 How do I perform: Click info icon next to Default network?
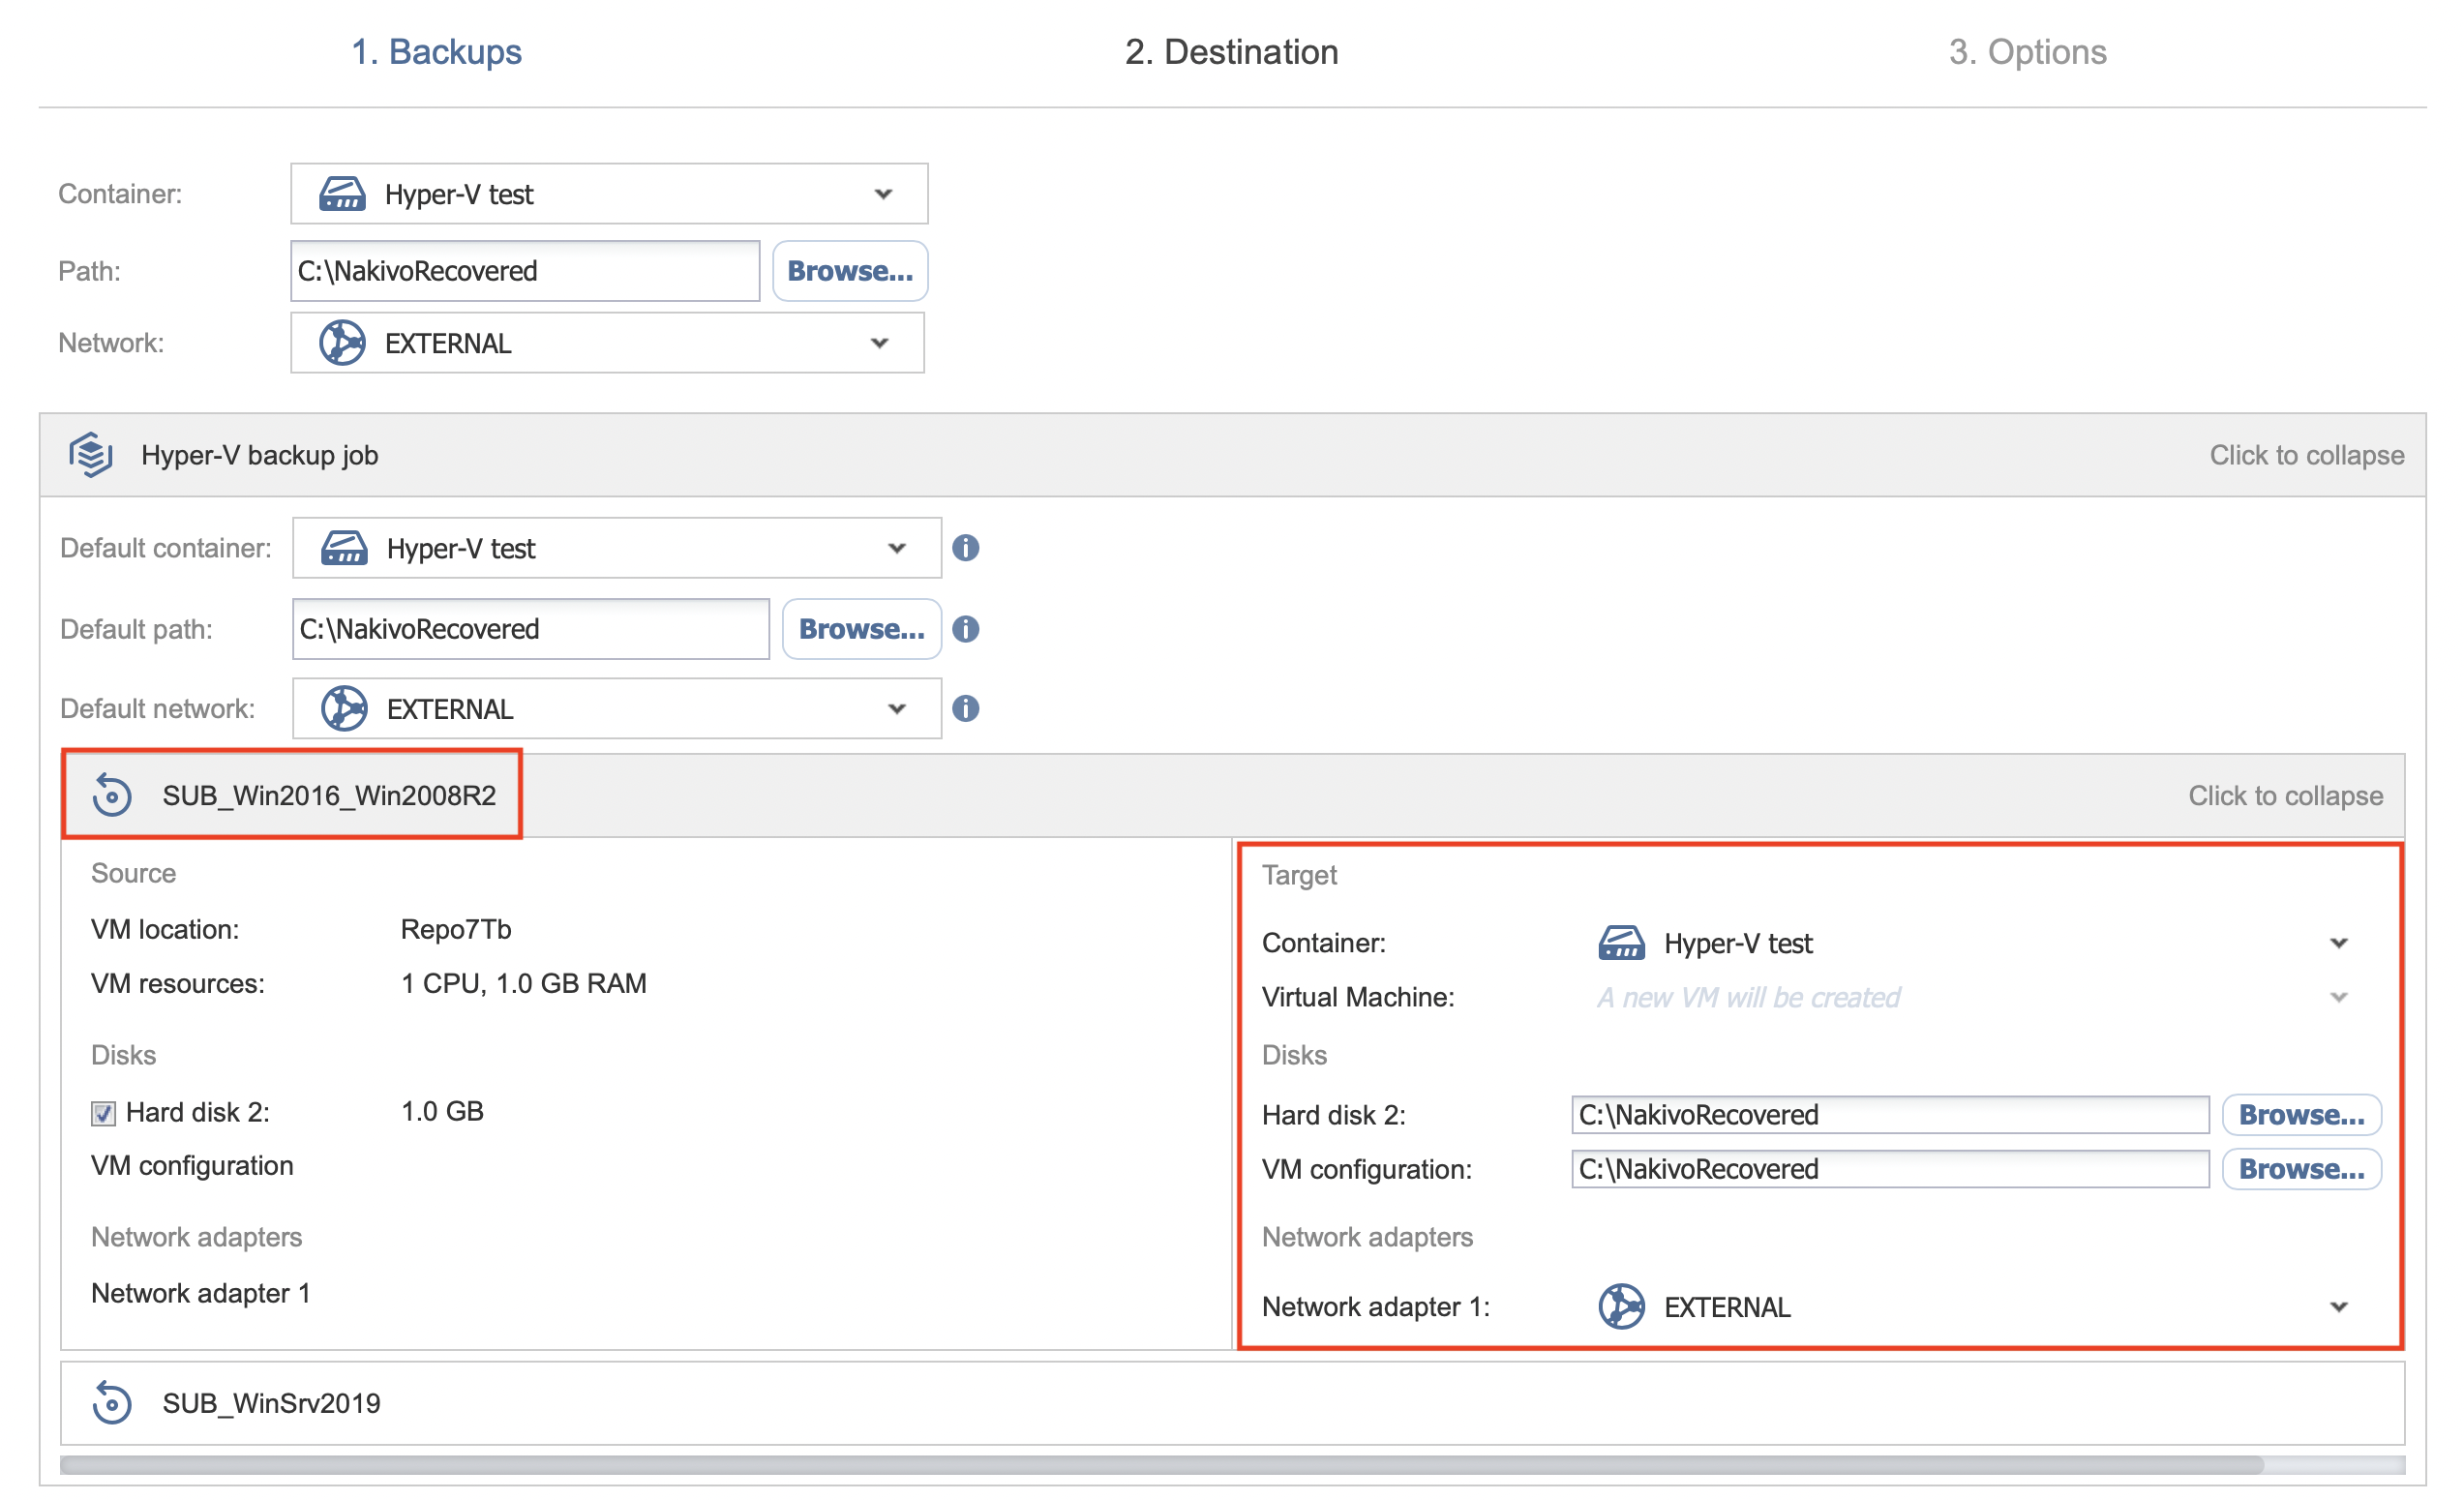(965, 708)
